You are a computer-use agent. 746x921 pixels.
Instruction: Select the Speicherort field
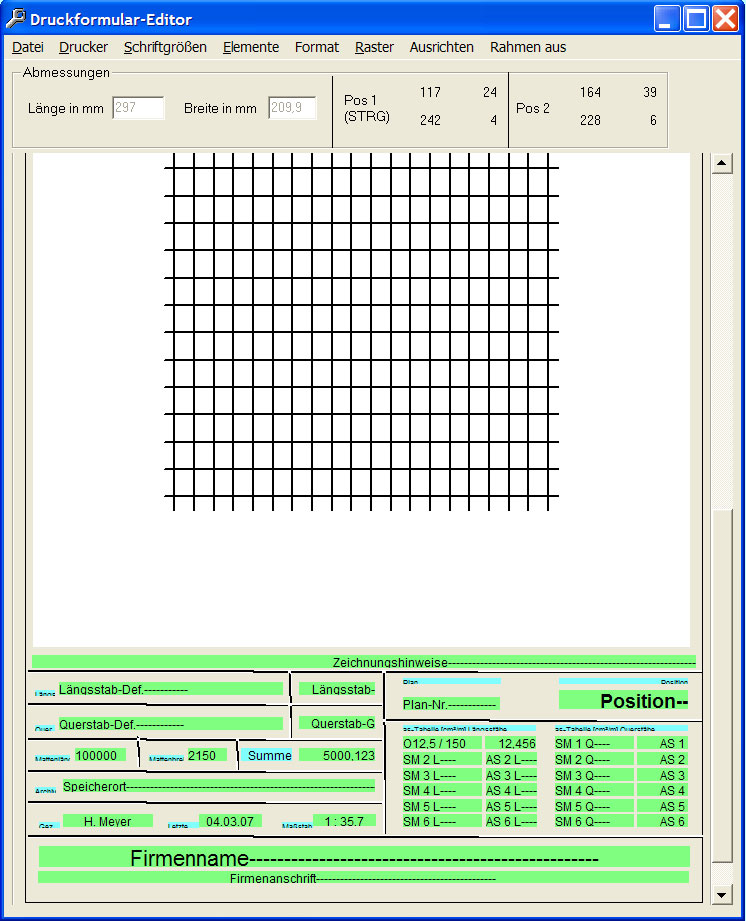tap(219, 786)
